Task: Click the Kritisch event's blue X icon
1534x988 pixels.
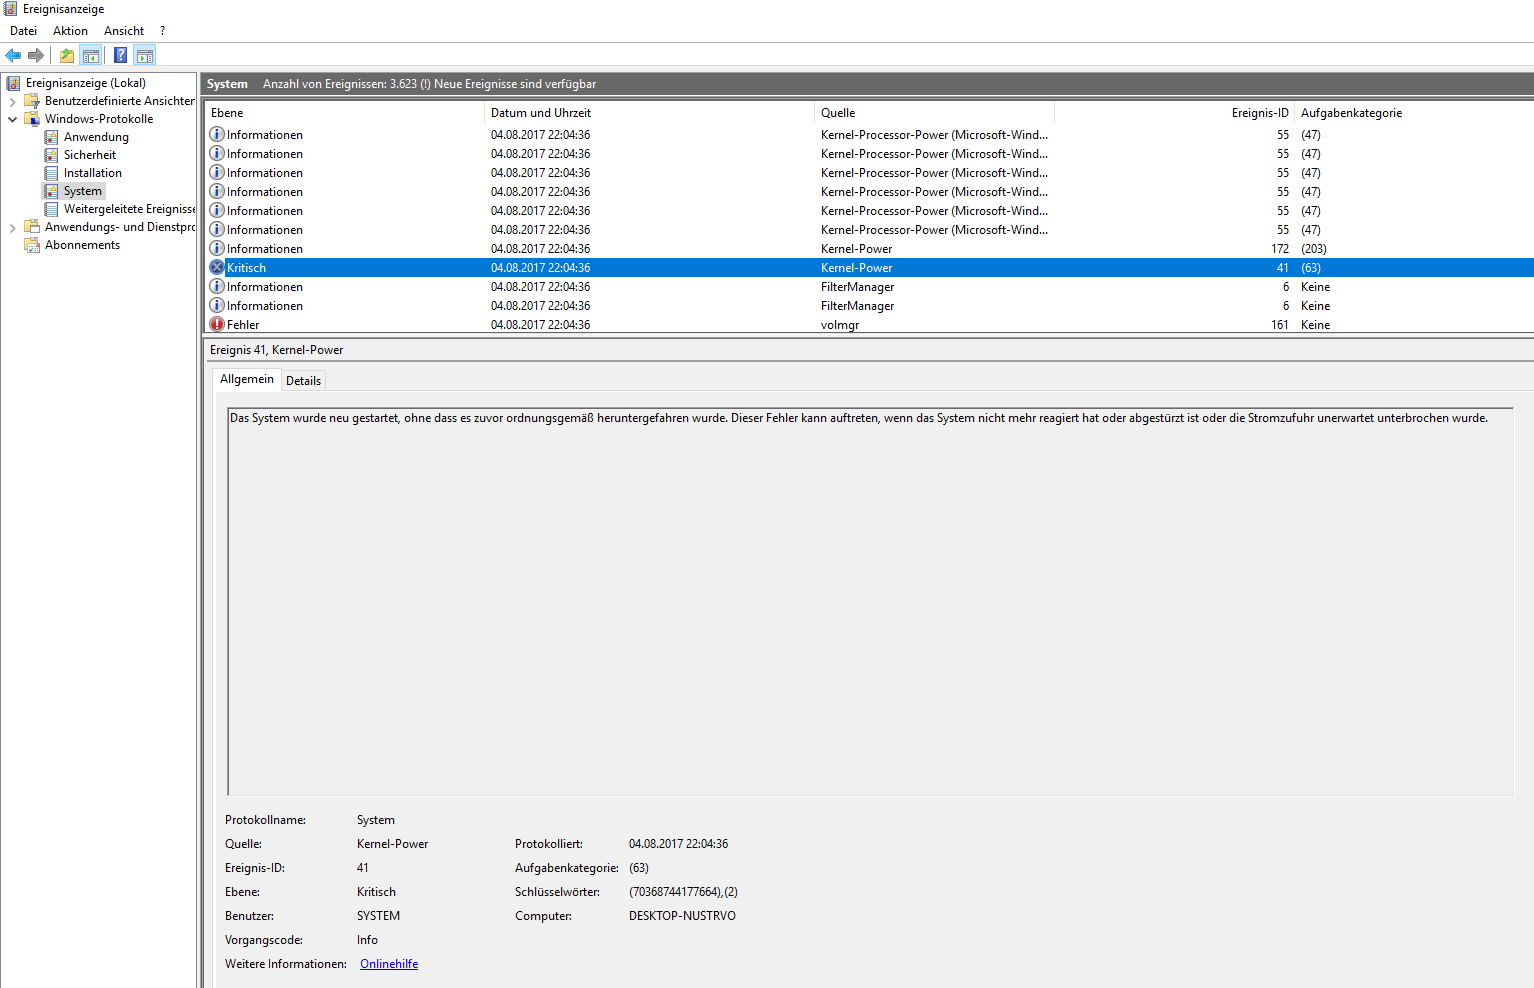Action: pyautogui.click(x=217, y=267)
